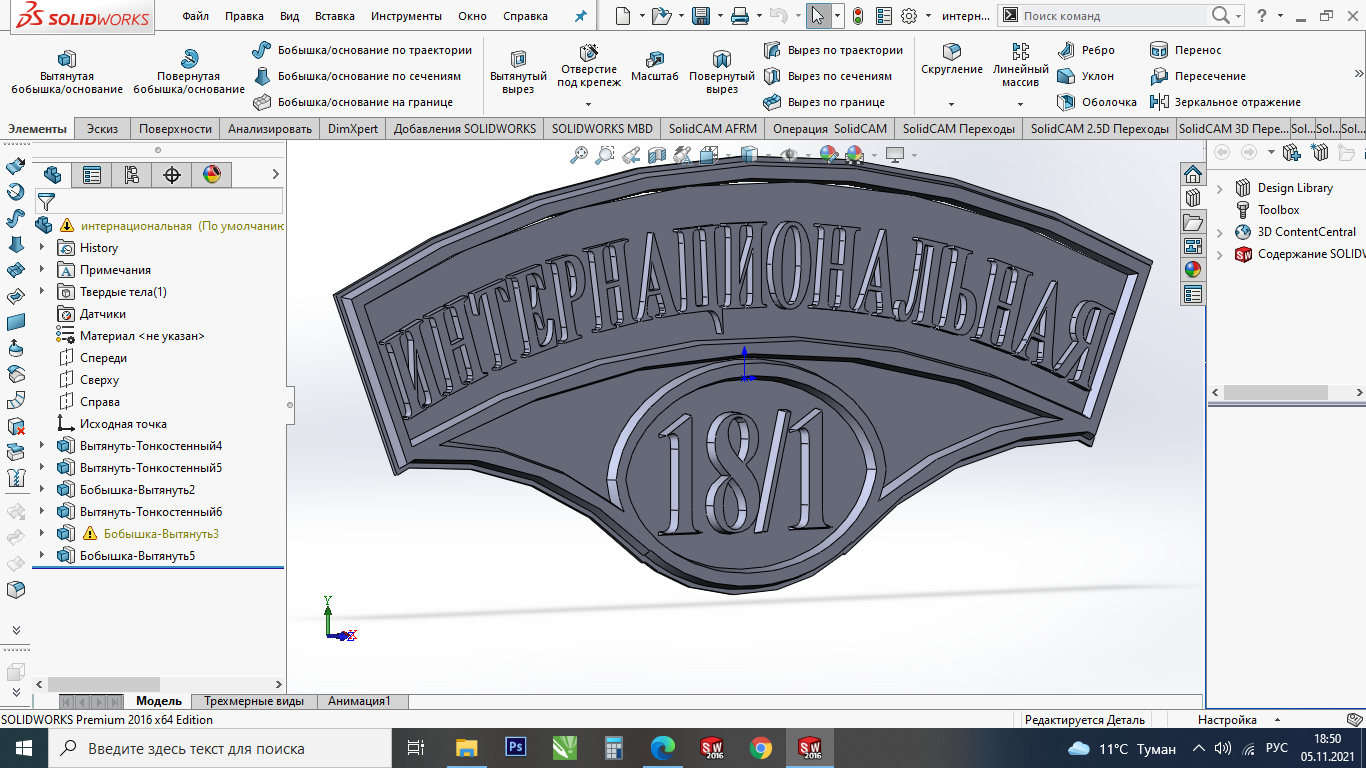This screenshot has width=1366, height=768.
Task: Switch to the Эскиз tab
Action: pyautogui.click(x=102, y=129)
